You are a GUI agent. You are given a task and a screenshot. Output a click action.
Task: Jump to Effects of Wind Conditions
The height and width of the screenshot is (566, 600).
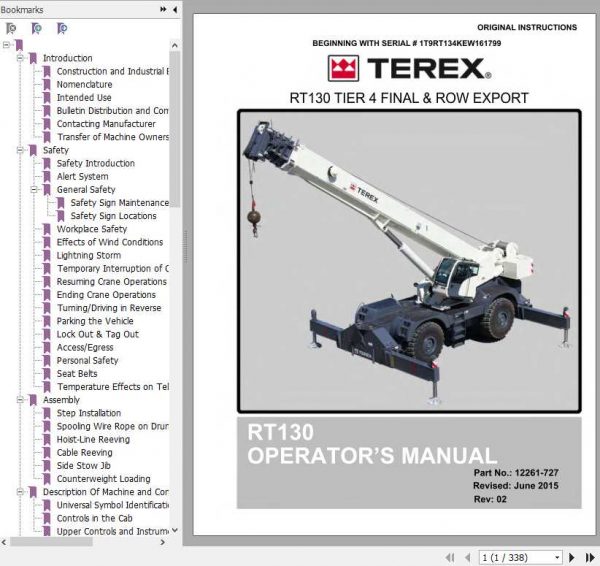click(x=110, y=242)
